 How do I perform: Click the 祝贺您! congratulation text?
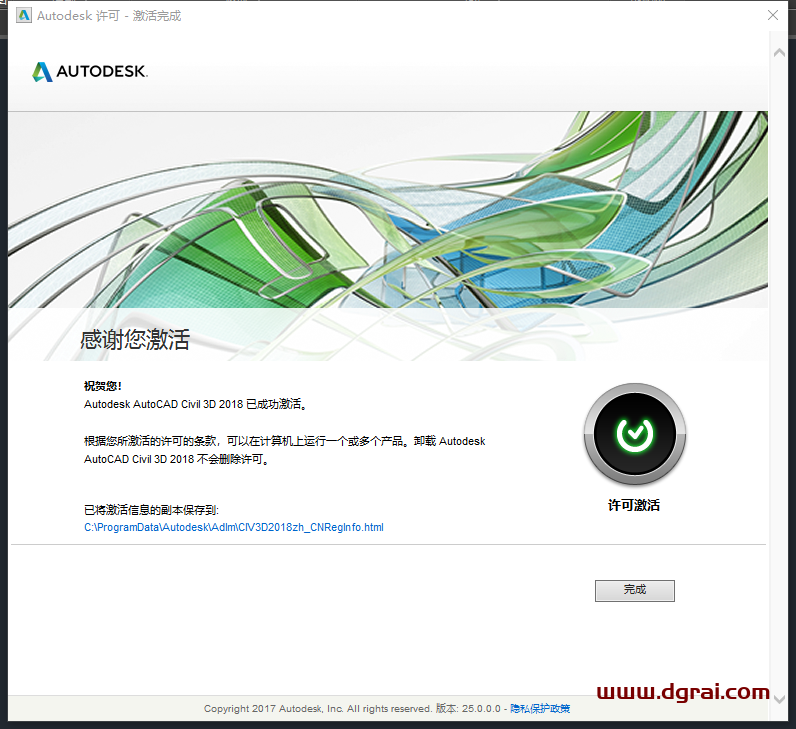click(102, 386)
